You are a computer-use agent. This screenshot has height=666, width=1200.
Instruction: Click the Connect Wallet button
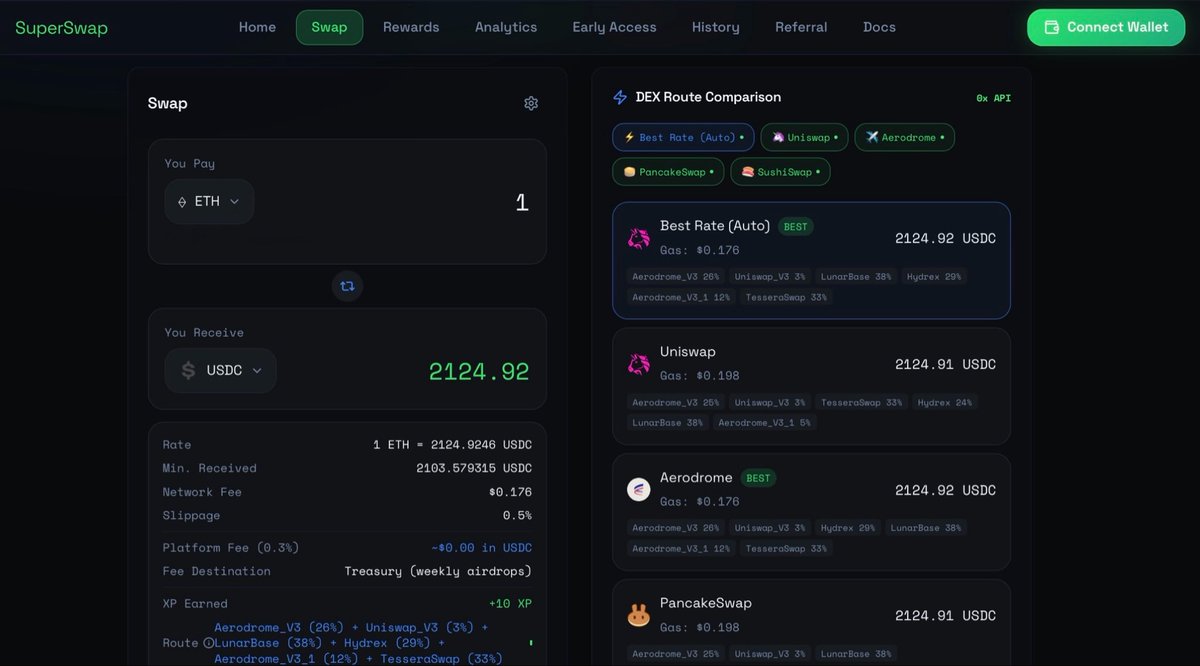[x=1105, y=27]
